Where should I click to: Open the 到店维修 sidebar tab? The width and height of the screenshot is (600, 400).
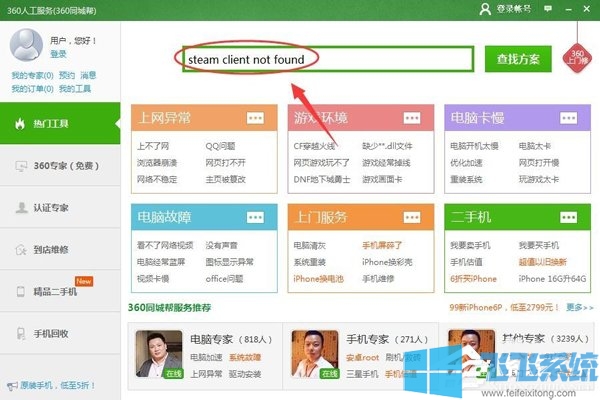pyautogui.click(x=52, y=250)
